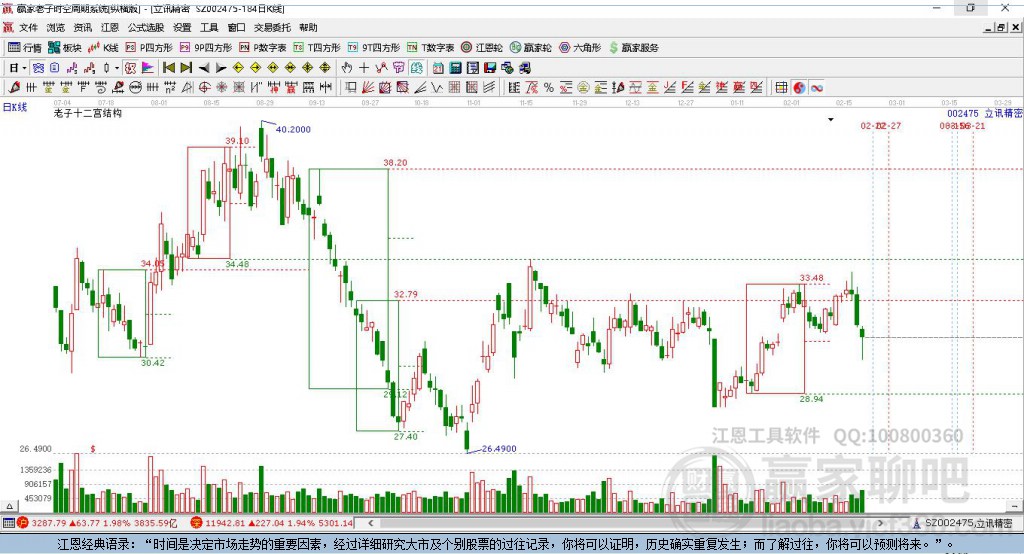Open the 江恩 menu
Image resolution: width=1024 pixels, height=554 pixels.
pos(110,27)
